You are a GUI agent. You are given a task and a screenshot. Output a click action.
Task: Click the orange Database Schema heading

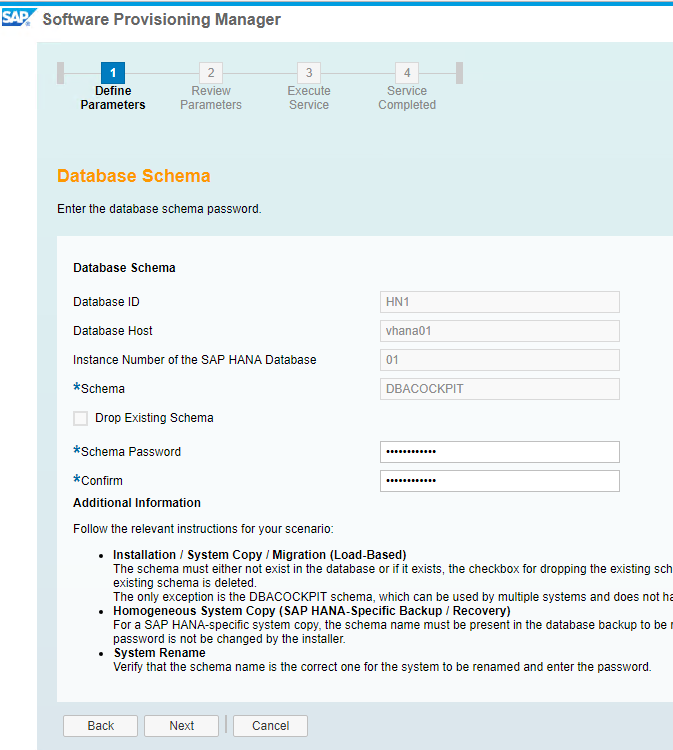(x=133, y=176)
